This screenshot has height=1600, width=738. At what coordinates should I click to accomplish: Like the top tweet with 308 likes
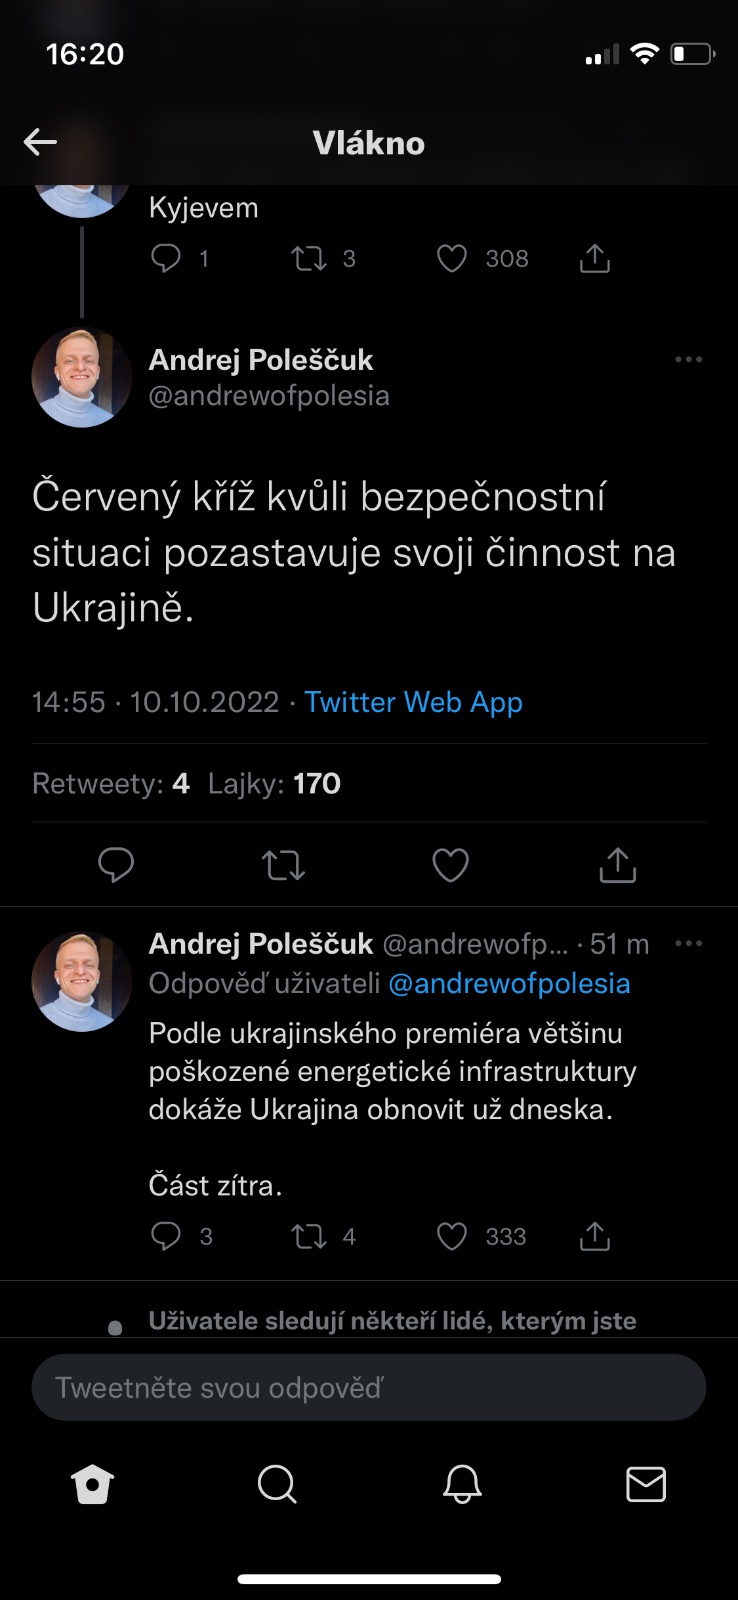(453, 259)
